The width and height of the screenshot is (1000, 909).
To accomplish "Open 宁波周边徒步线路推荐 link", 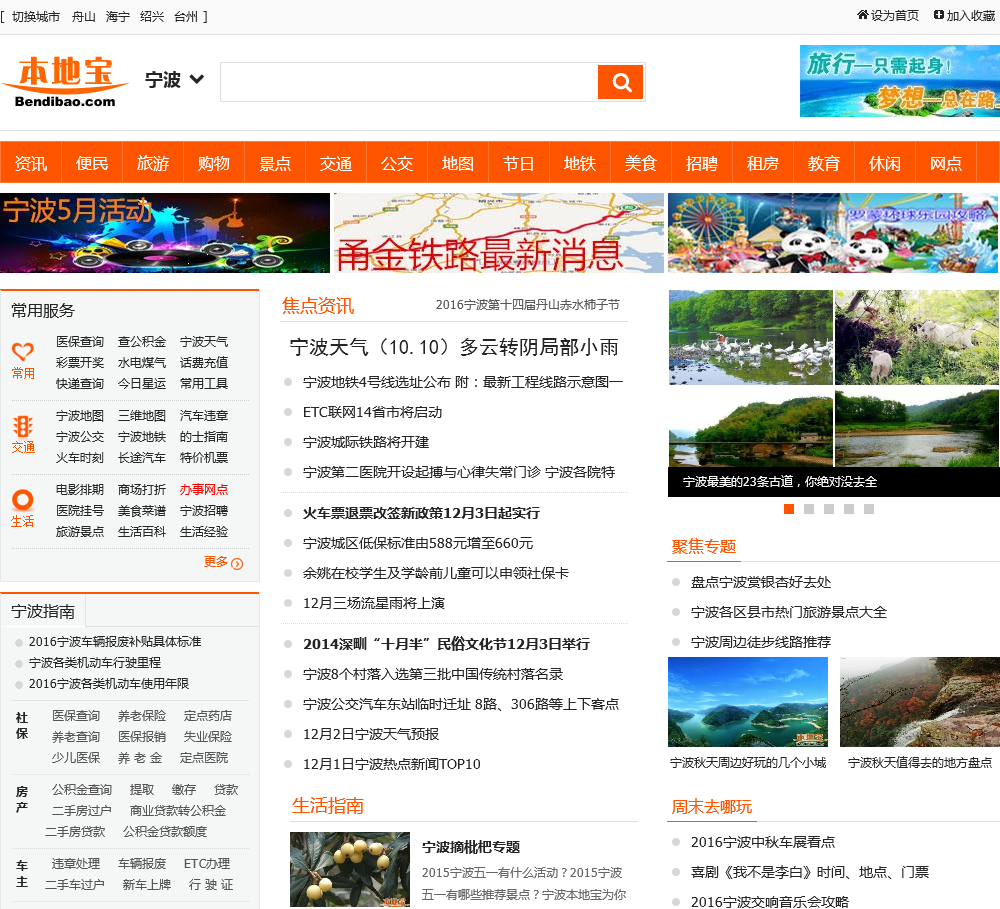I will point(761,642).
